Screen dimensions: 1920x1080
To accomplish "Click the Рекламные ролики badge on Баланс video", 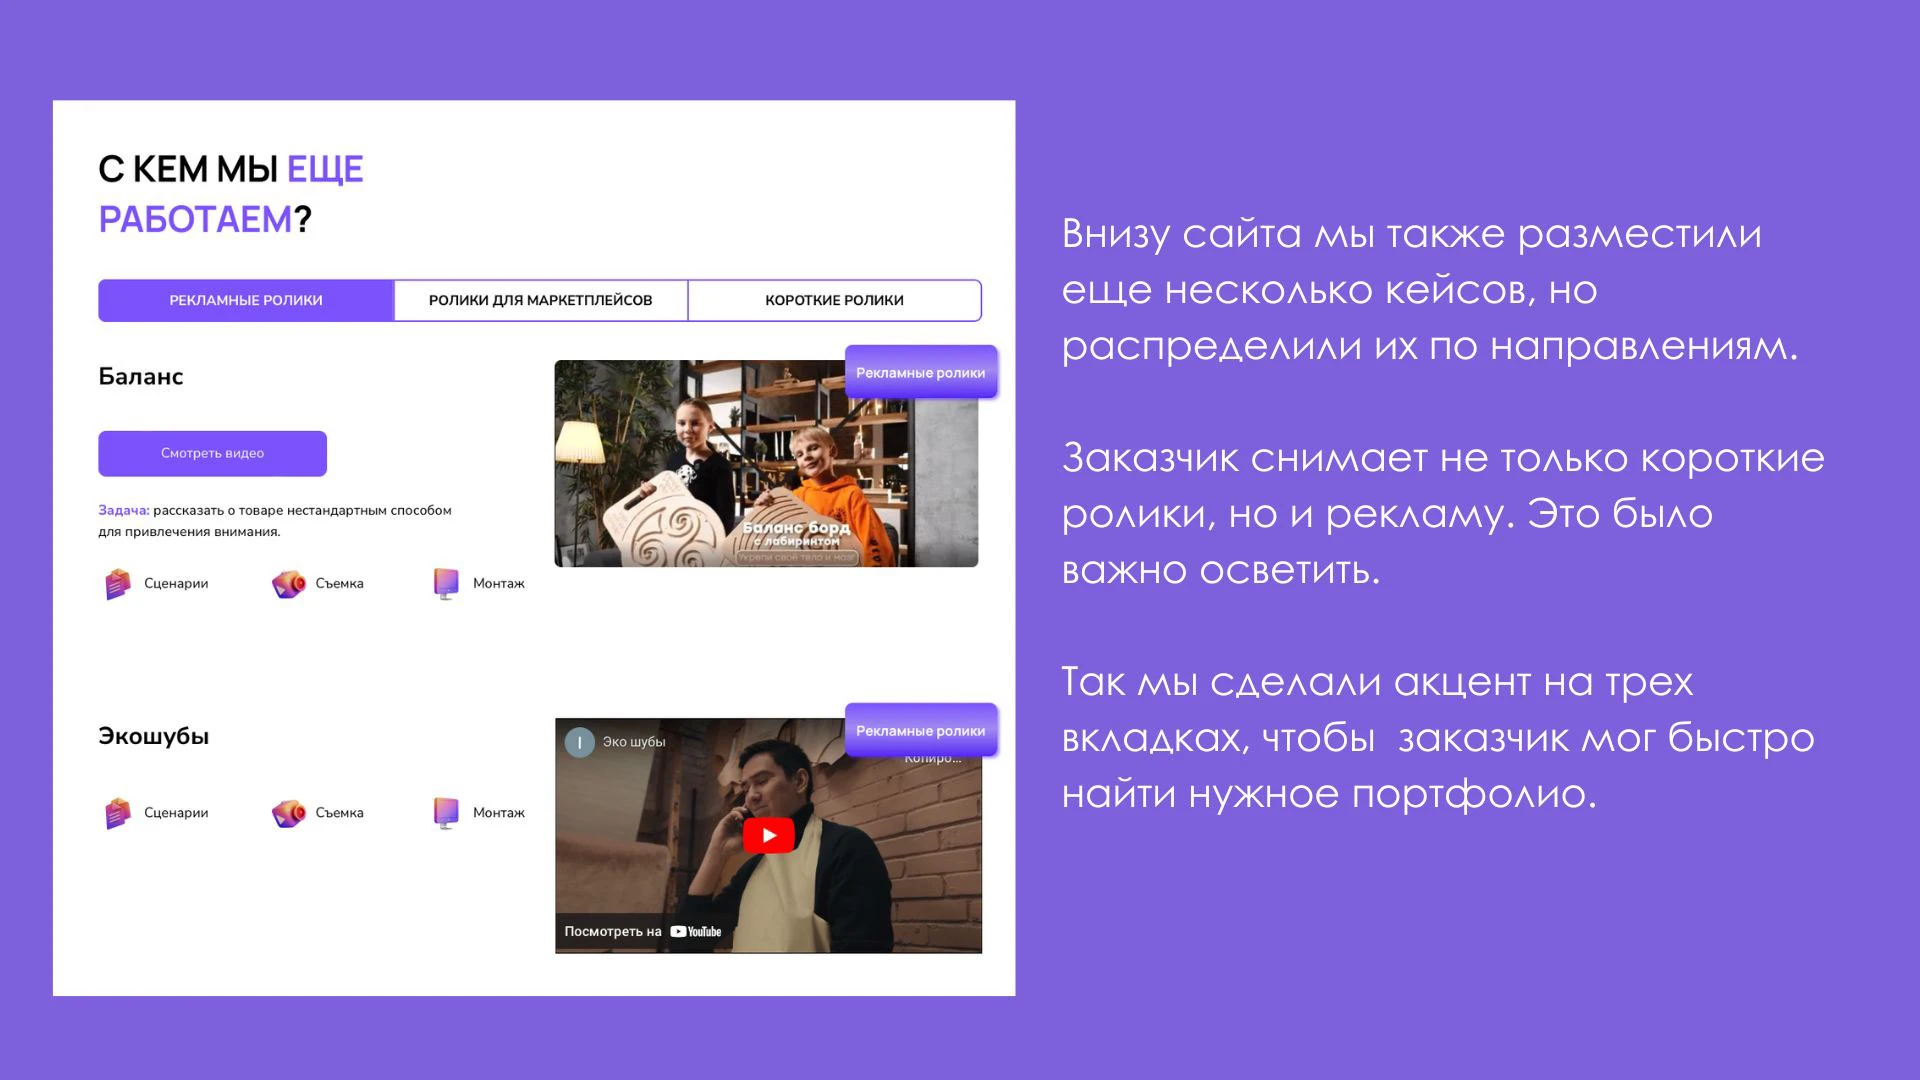I will (x=920, y=371).
